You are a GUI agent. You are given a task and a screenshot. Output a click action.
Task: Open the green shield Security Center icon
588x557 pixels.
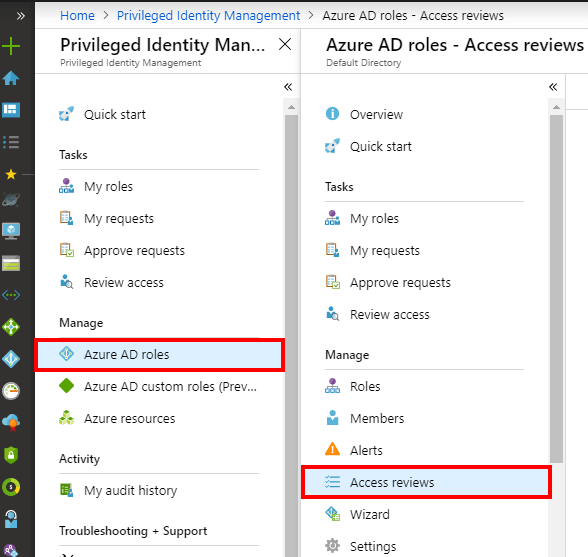coord(11,455)
